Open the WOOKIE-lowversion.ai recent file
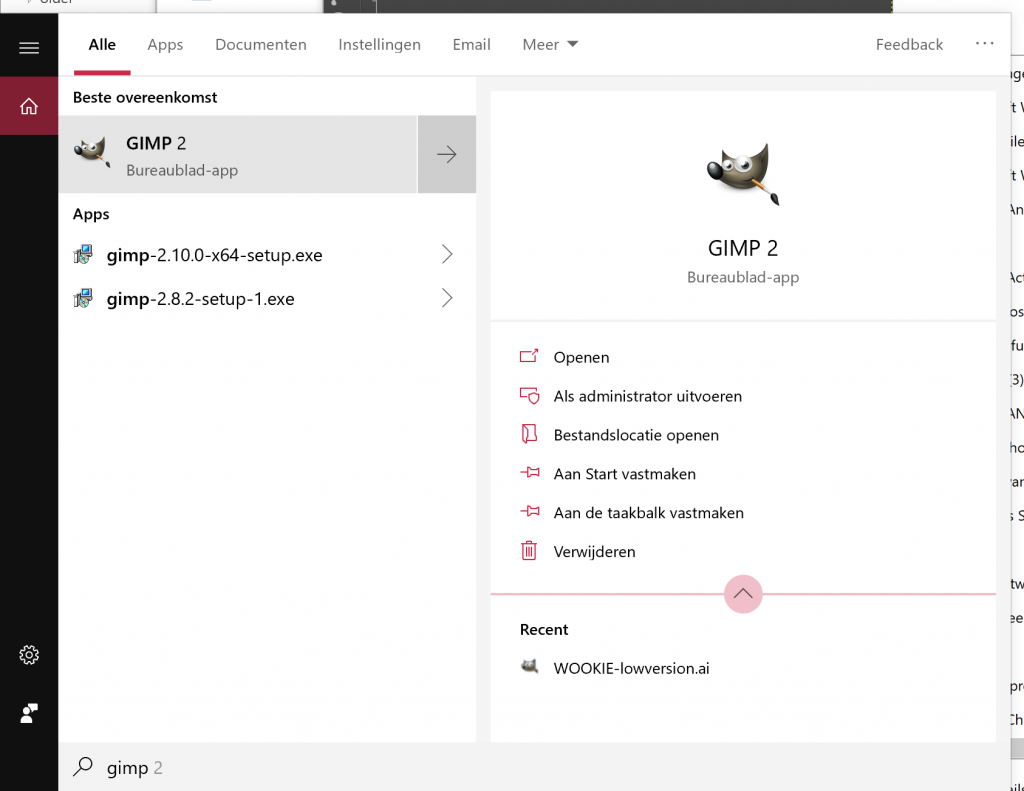This screenshot has width=1024, height=791. 630,668
